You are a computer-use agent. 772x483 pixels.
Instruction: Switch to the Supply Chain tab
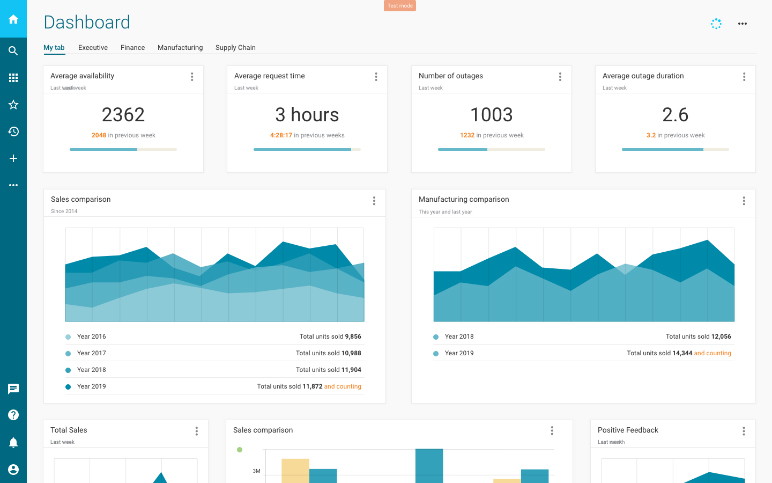click(x=235, y=47)
